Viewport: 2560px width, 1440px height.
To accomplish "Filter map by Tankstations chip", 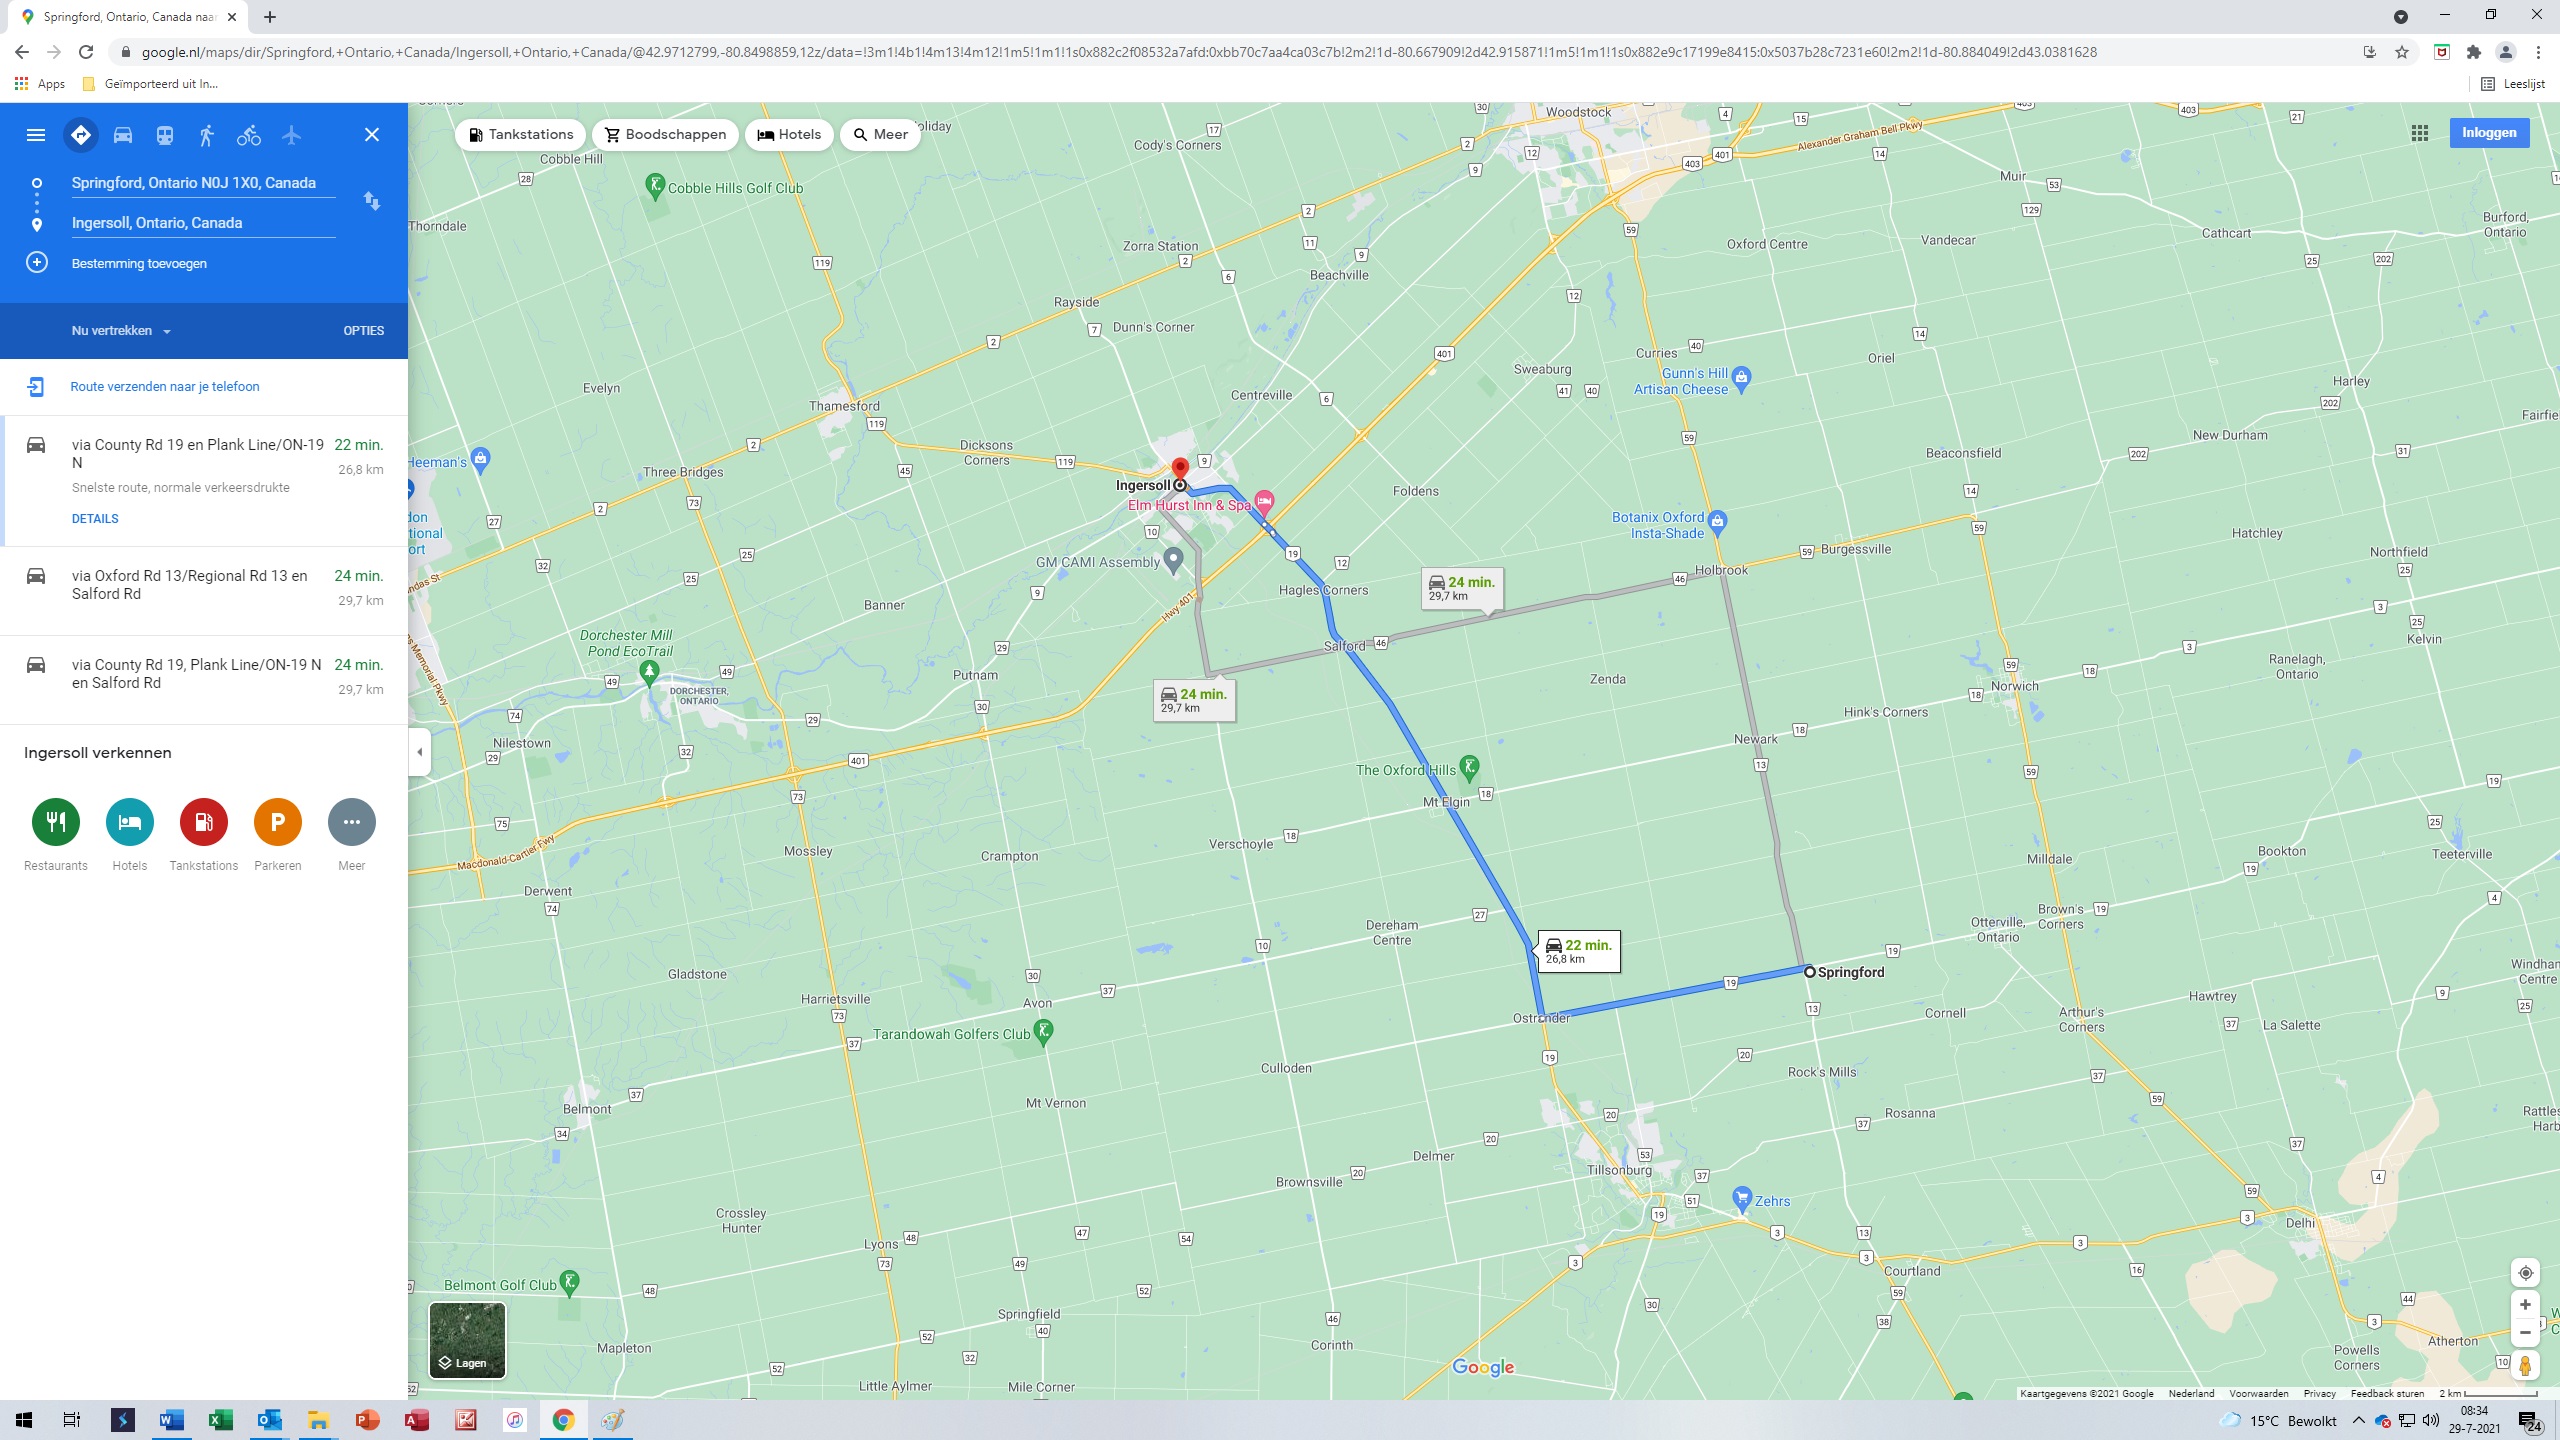I will (521, 135).
